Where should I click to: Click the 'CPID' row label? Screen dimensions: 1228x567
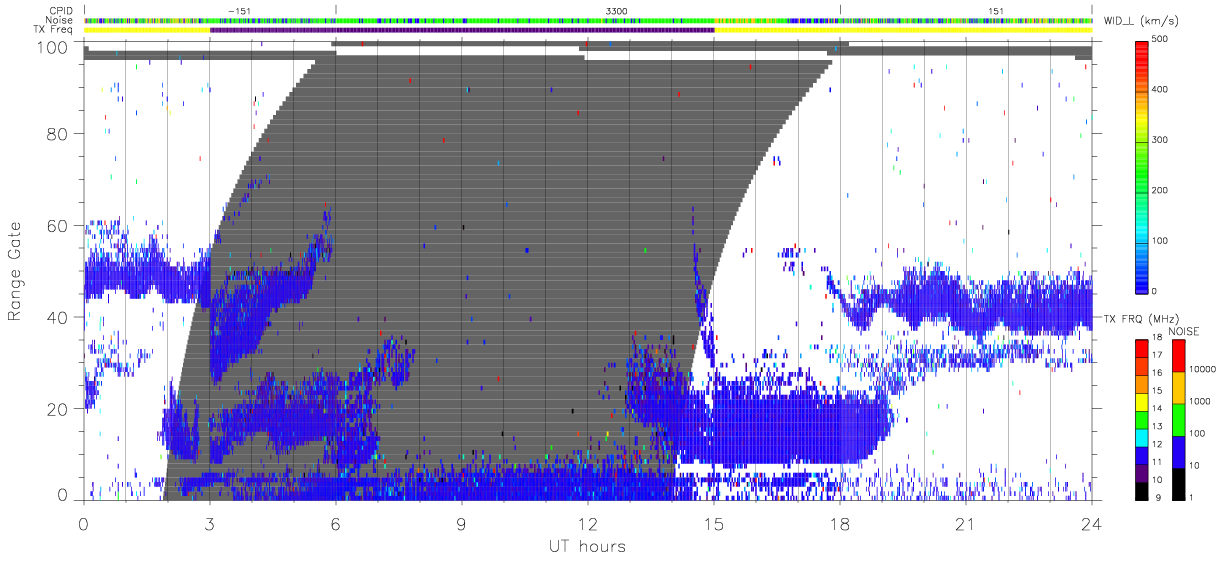[x=61, y=11]
